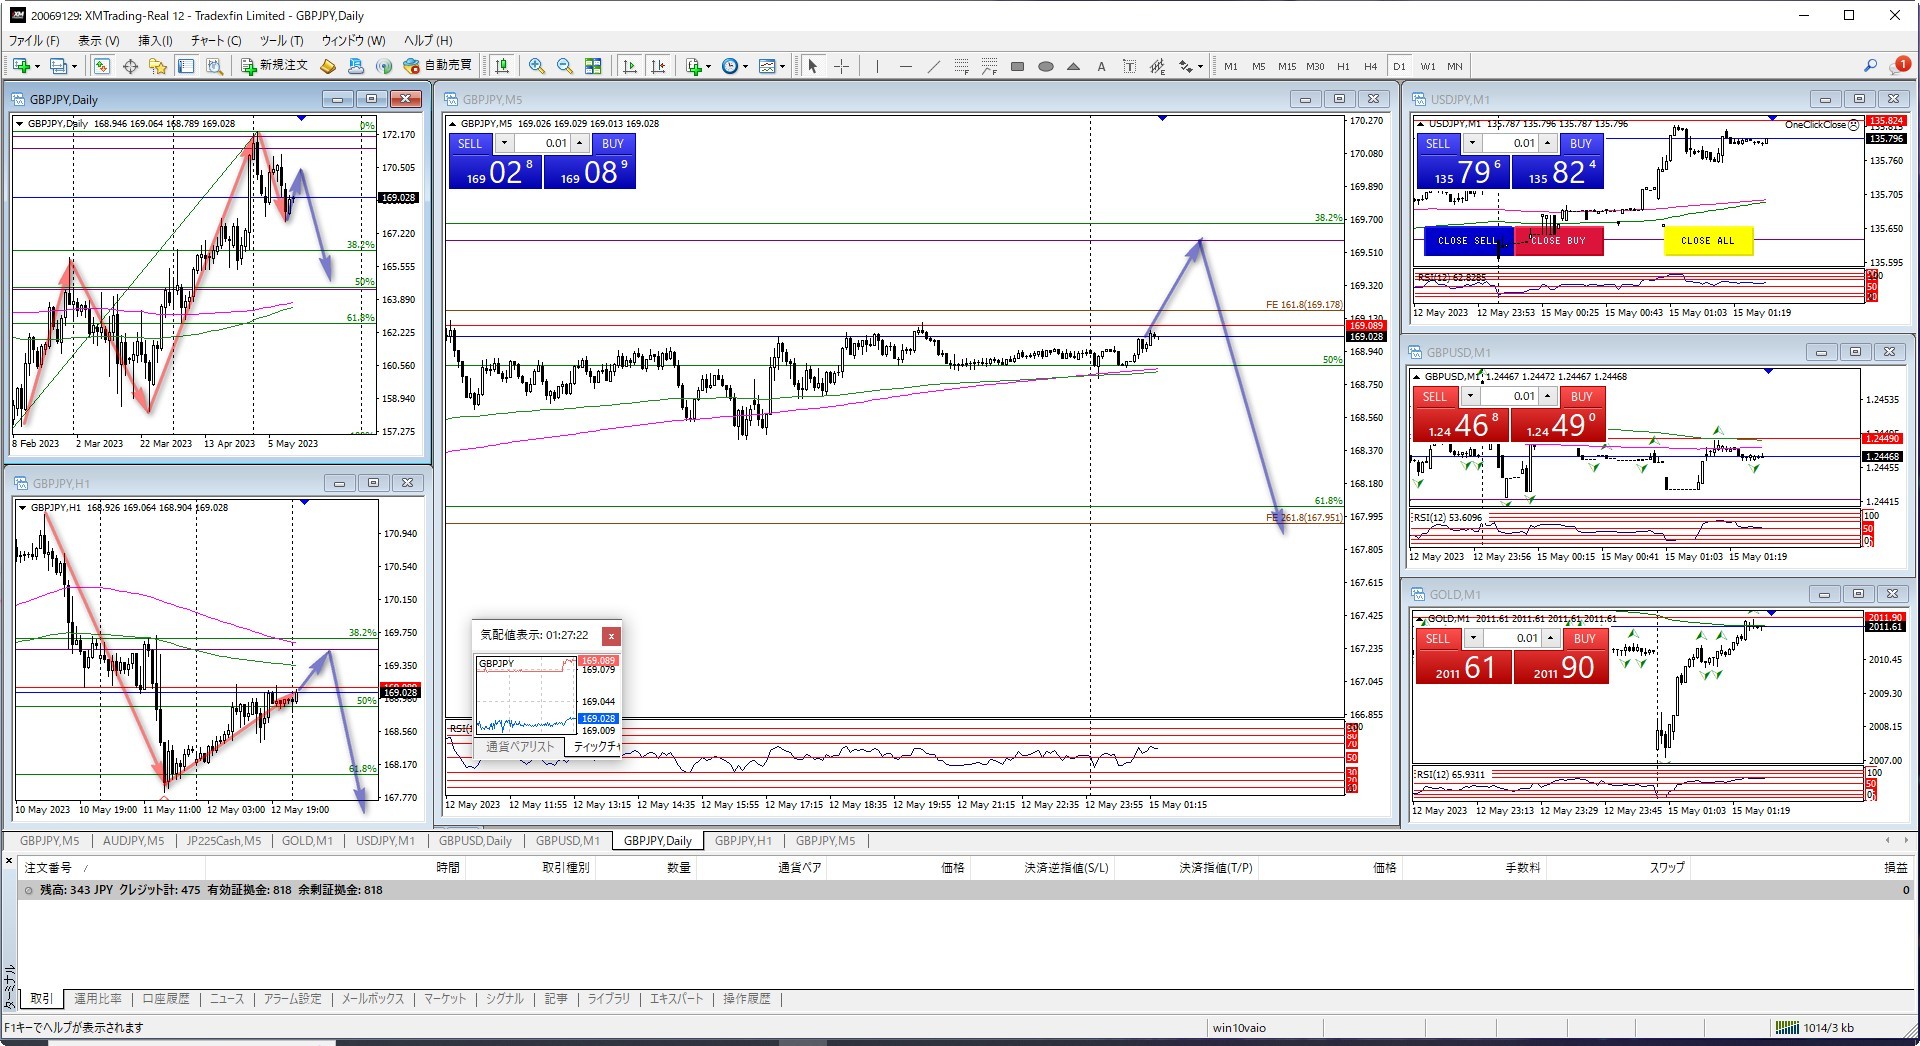The width and height of the screenshot is (1920, 1046).
Task: Click the lot size field on GBPJPY,M5
Action: [x=543, y=143]
